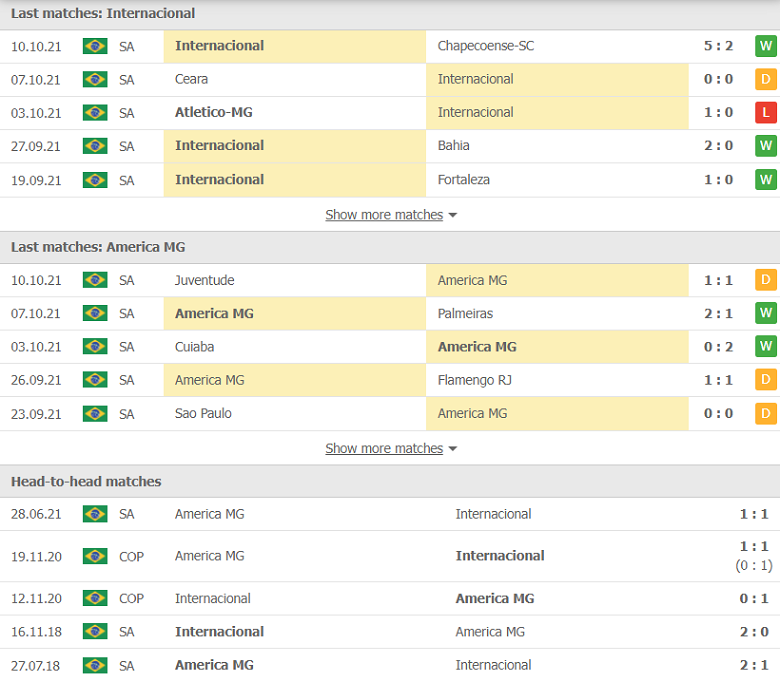Open Fortaleza team name
Screen dimensions: 780x682
[x=464, y=180]
